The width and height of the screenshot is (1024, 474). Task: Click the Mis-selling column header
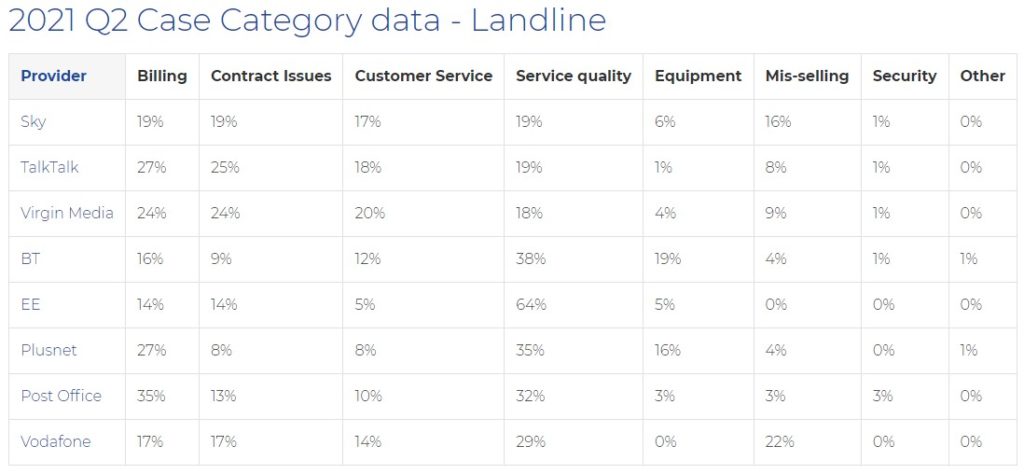tap(807, 76)
